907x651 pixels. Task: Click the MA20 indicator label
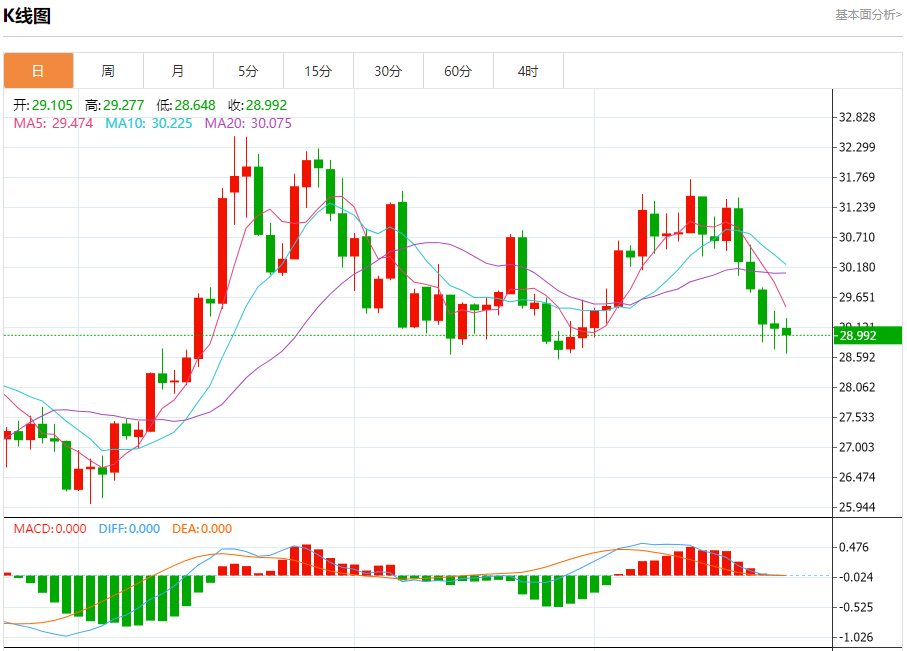pos(248,123)
